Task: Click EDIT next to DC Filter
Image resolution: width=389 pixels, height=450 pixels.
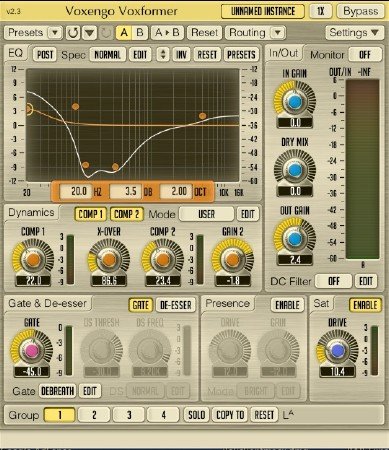Action: point(366,281)
